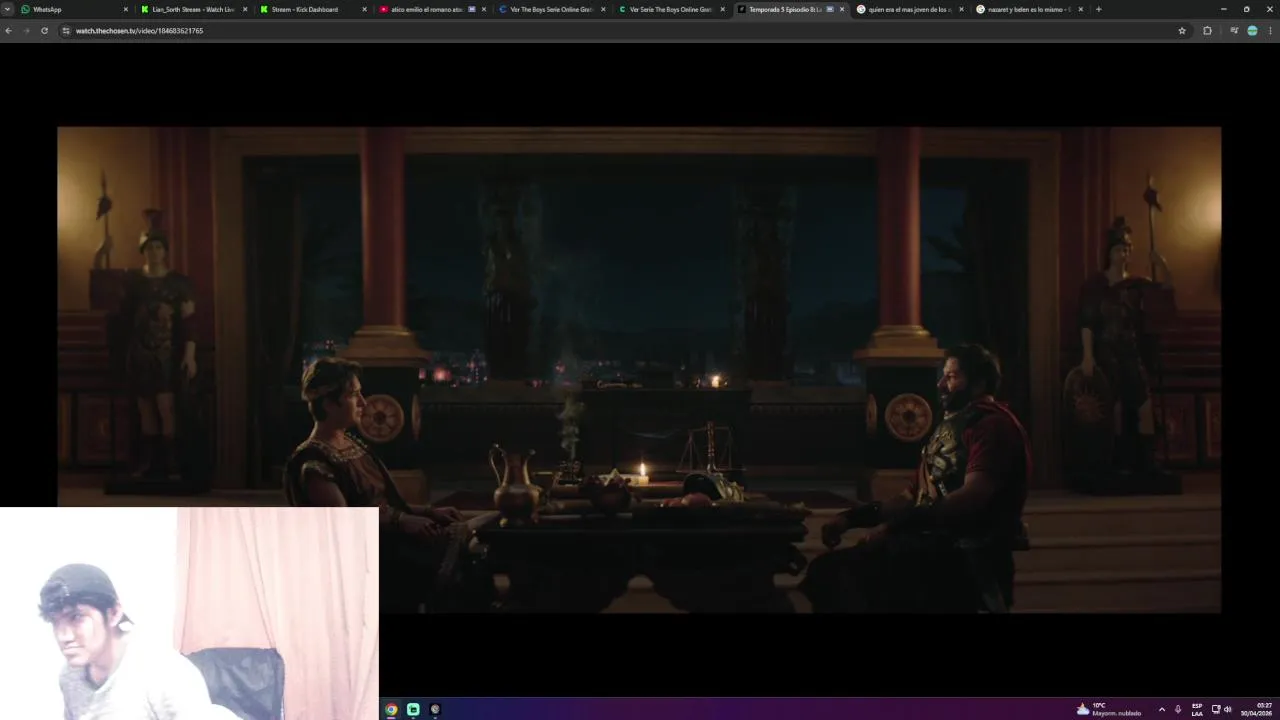The width and height of the screenshot is (1280, 720).
Task: Click the video player showing the Roman scene
Action: [639, 369]
